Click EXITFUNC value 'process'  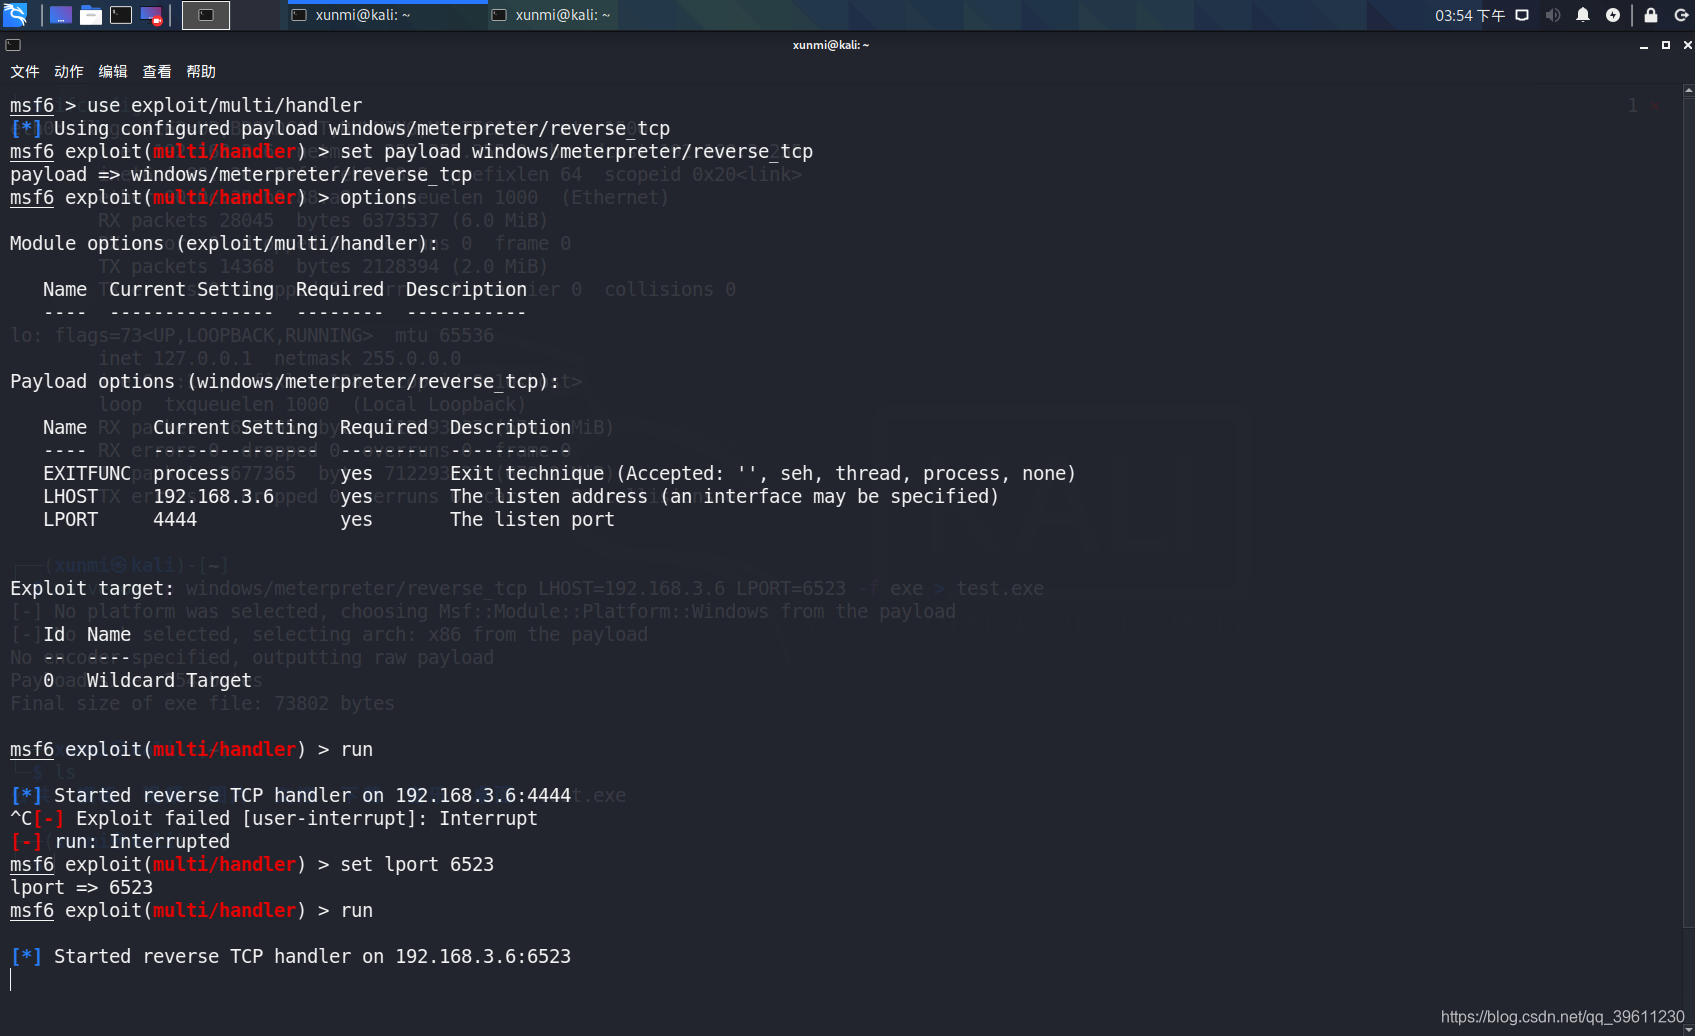191,473
